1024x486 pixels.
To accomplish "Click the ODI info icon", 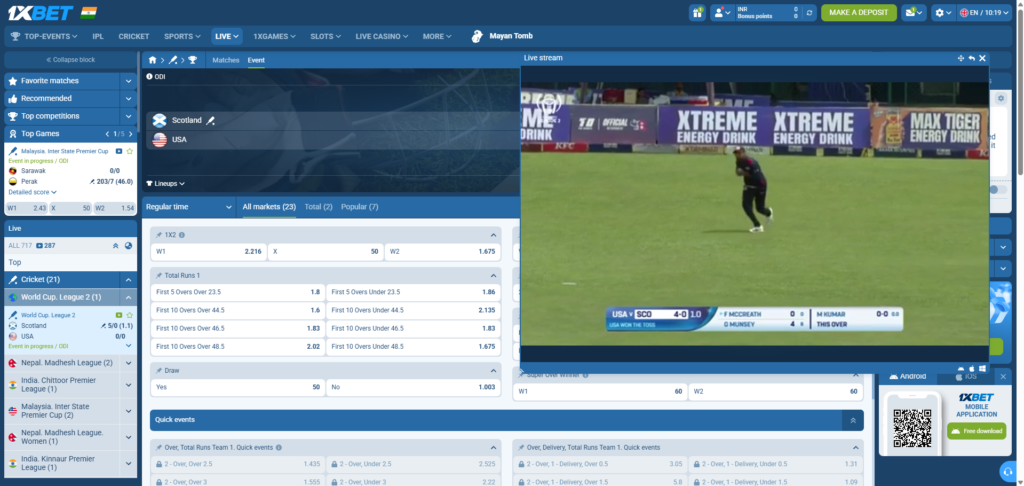I will tap(149, 77).
